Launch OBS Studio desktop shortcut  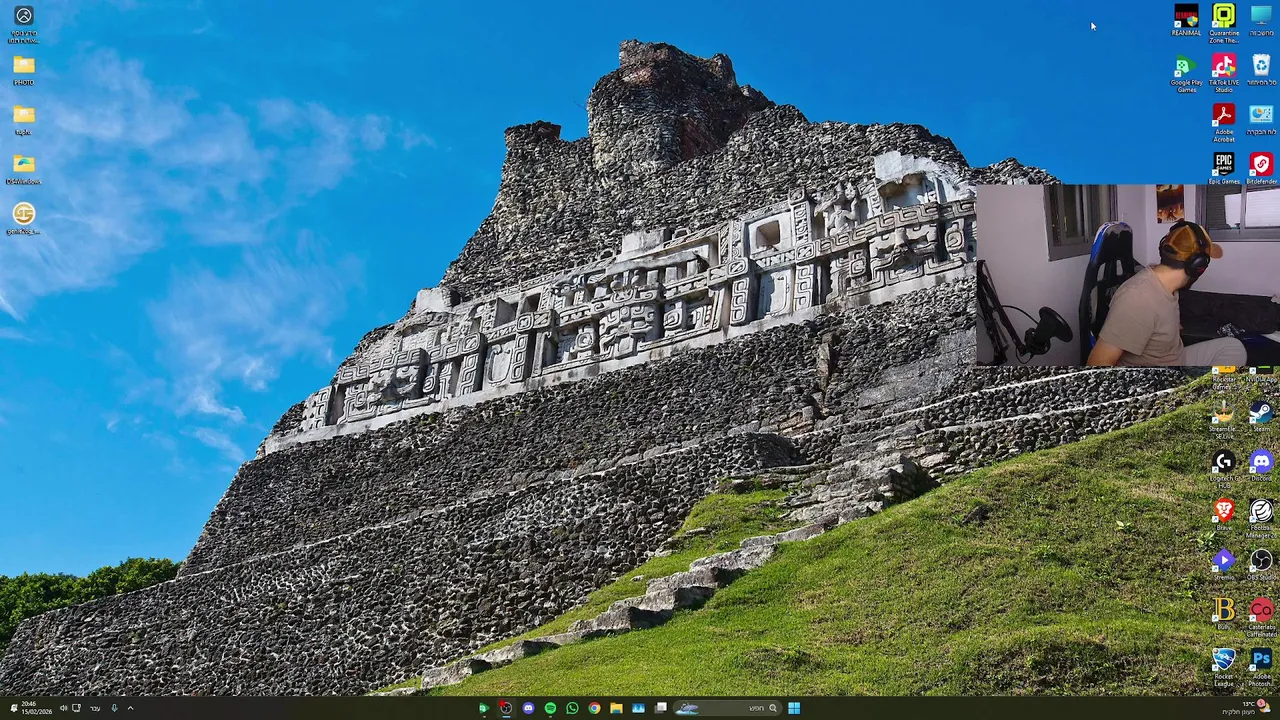1261,564
